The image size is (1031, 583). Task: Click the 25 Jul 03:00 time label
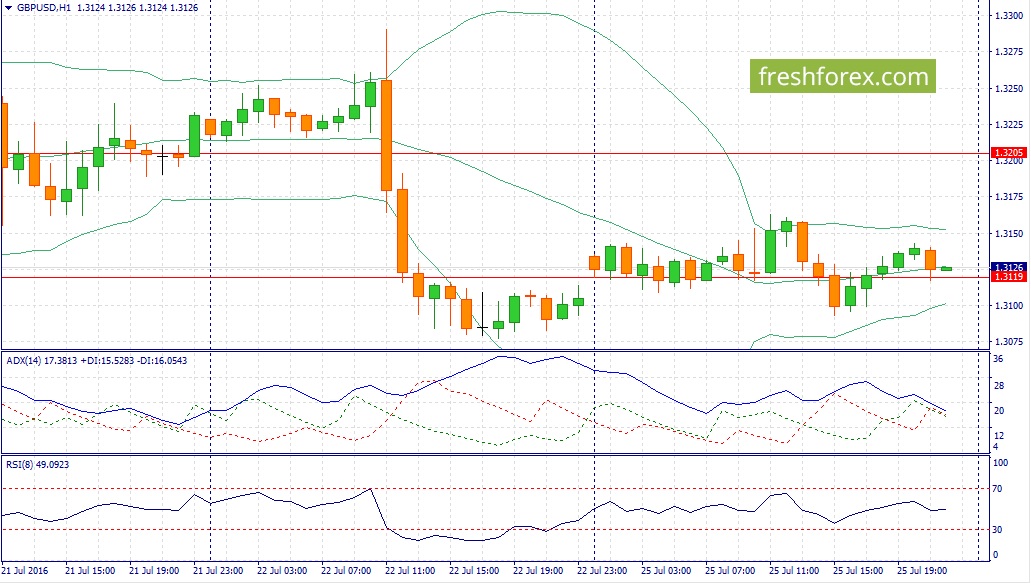[665, 571]
